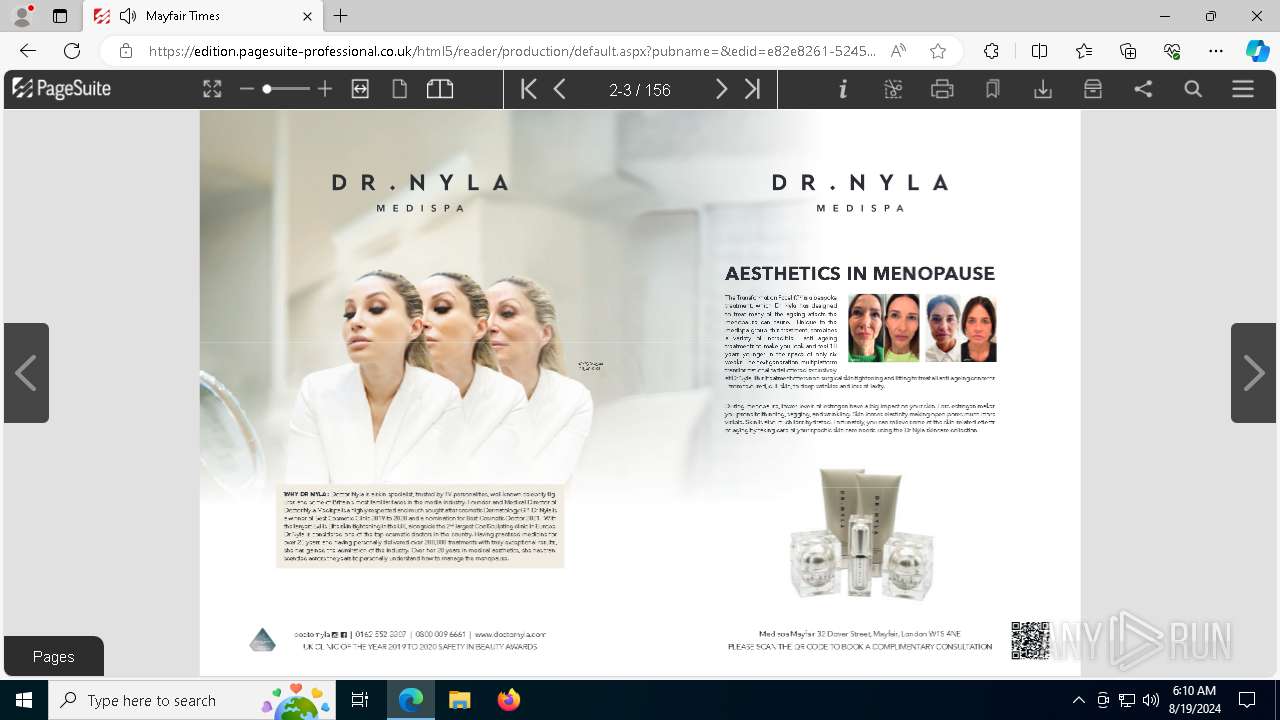Open the notification center
This screenshot has width=1280, height=720.
point(1247,700)
